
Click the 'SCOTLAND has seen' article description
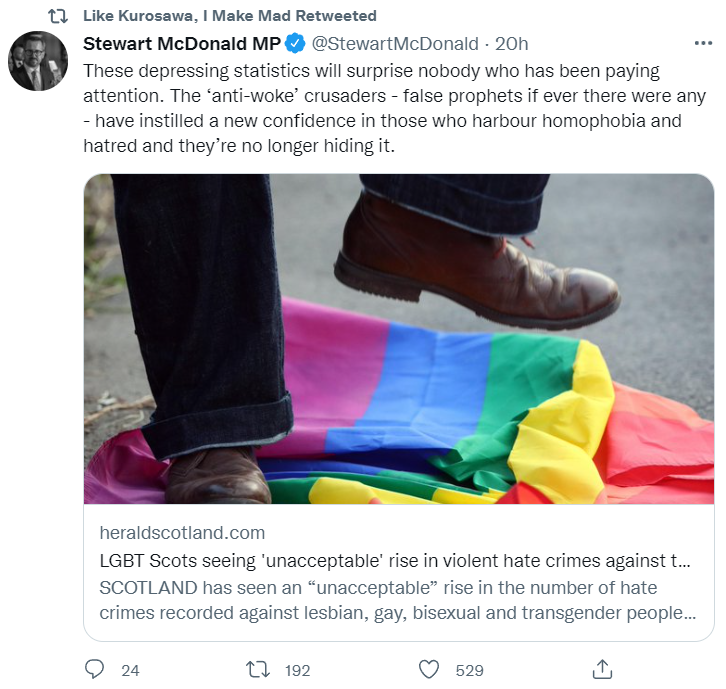tap(398, 600)
